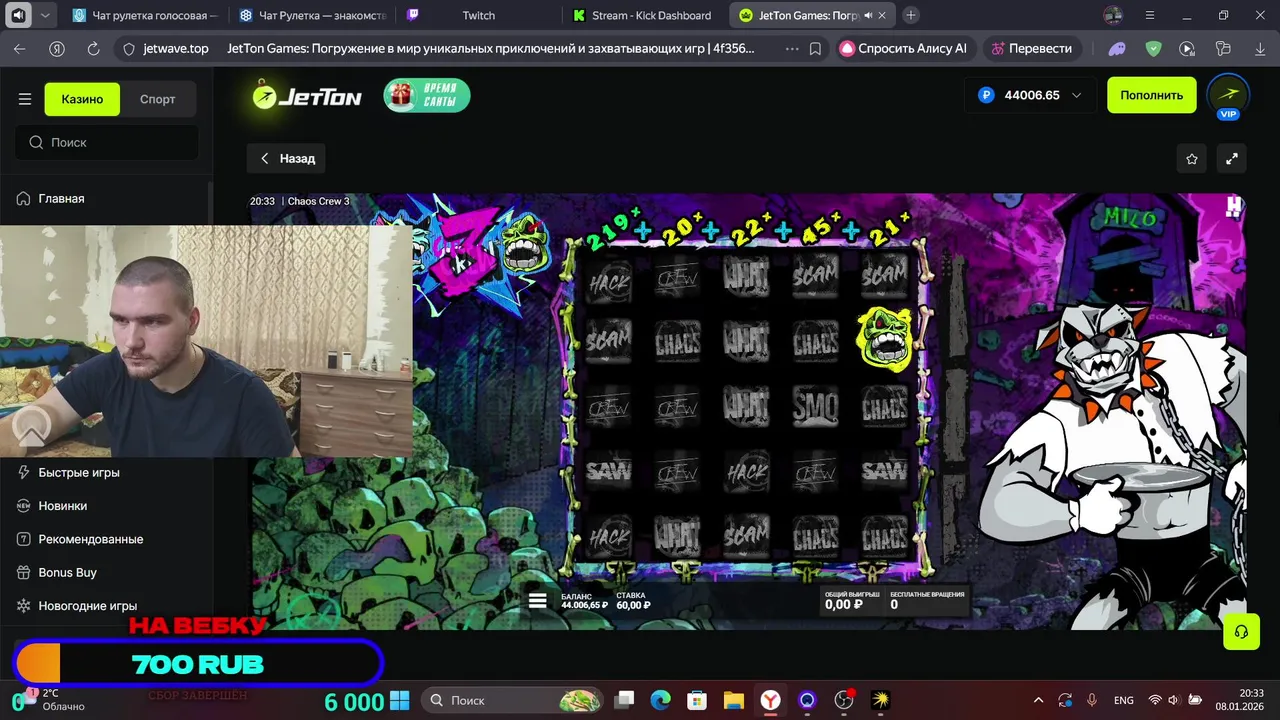Open Yandex Browser from the taskbar
This screenshot has height=720, width=1280.
(770, 700)
